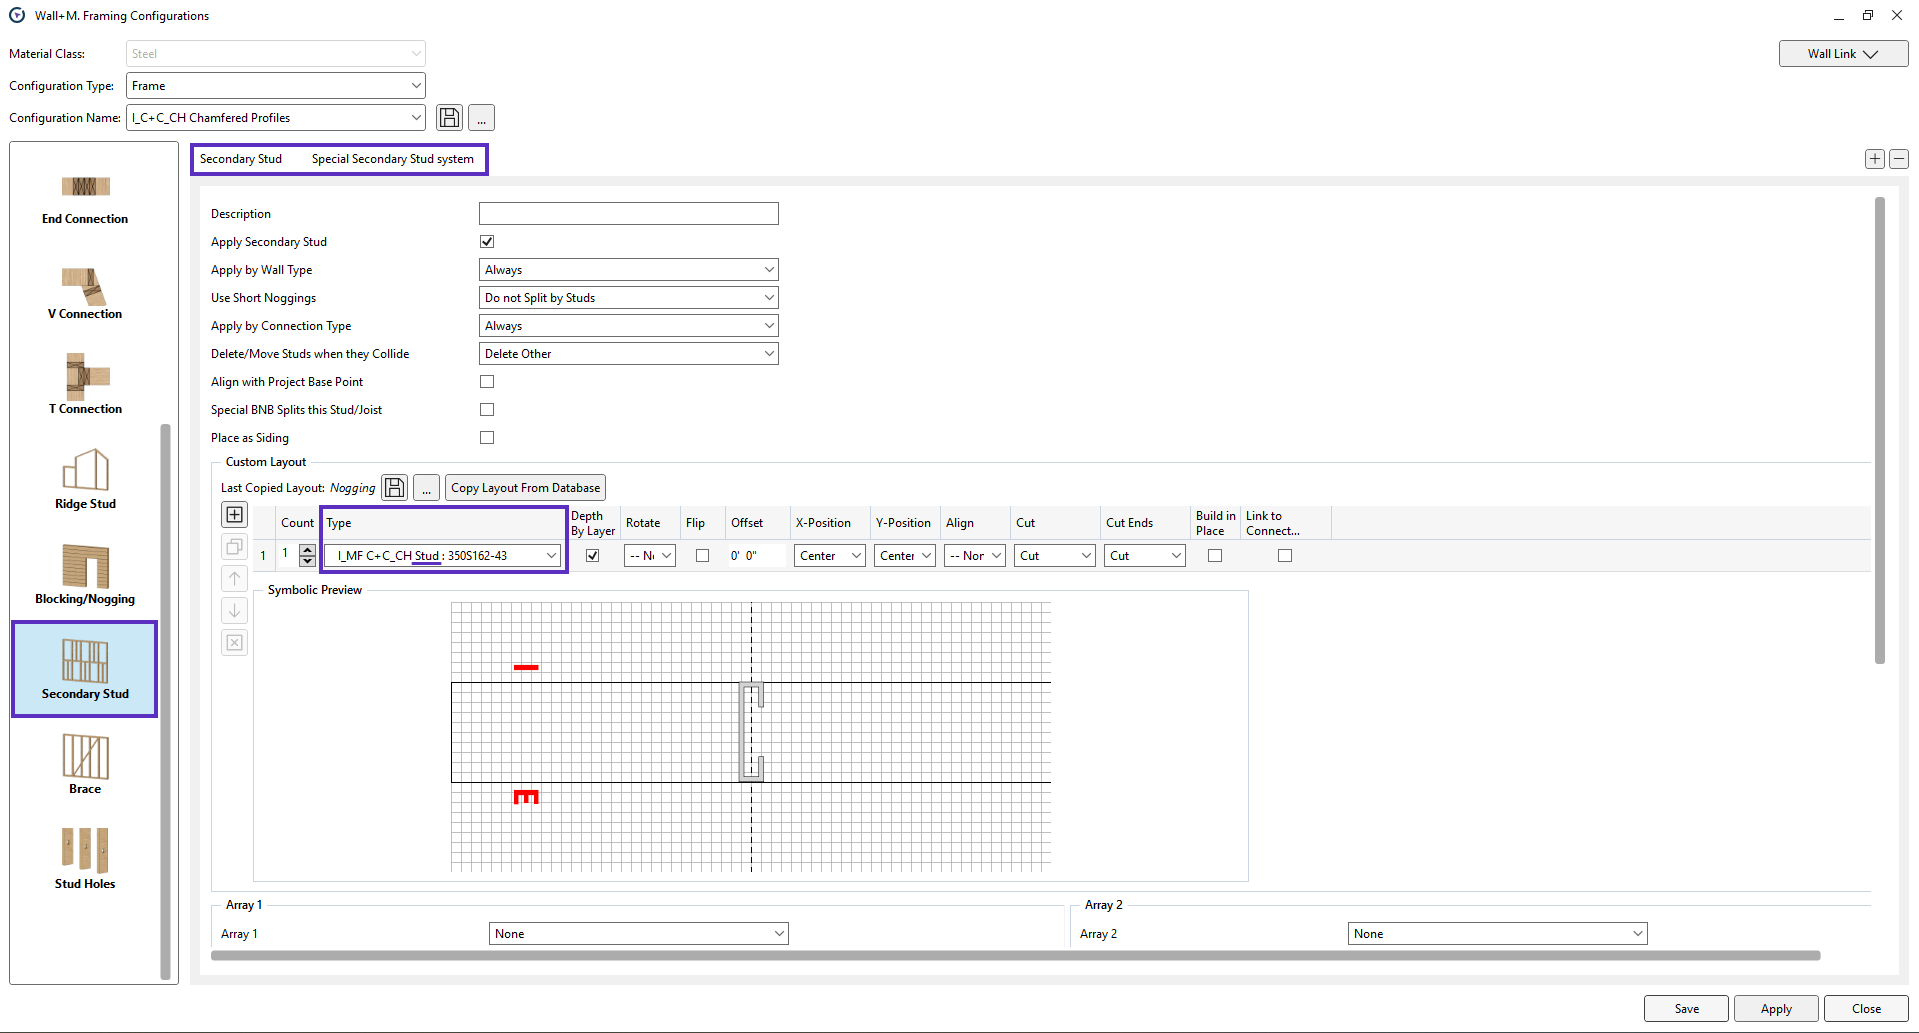Viewport: 1919px width, 1033px height.
Task: Switch to Special Secondary Stud system tab
Action: (x=392, y=159)
